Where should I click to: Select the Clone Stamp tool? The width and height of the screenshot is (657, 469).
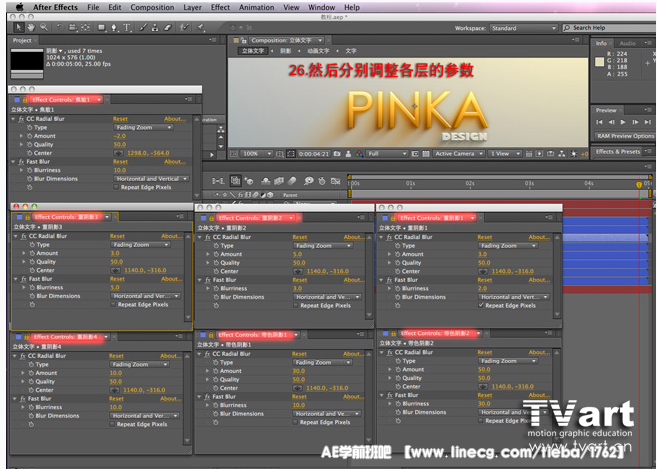pos(155,27)
